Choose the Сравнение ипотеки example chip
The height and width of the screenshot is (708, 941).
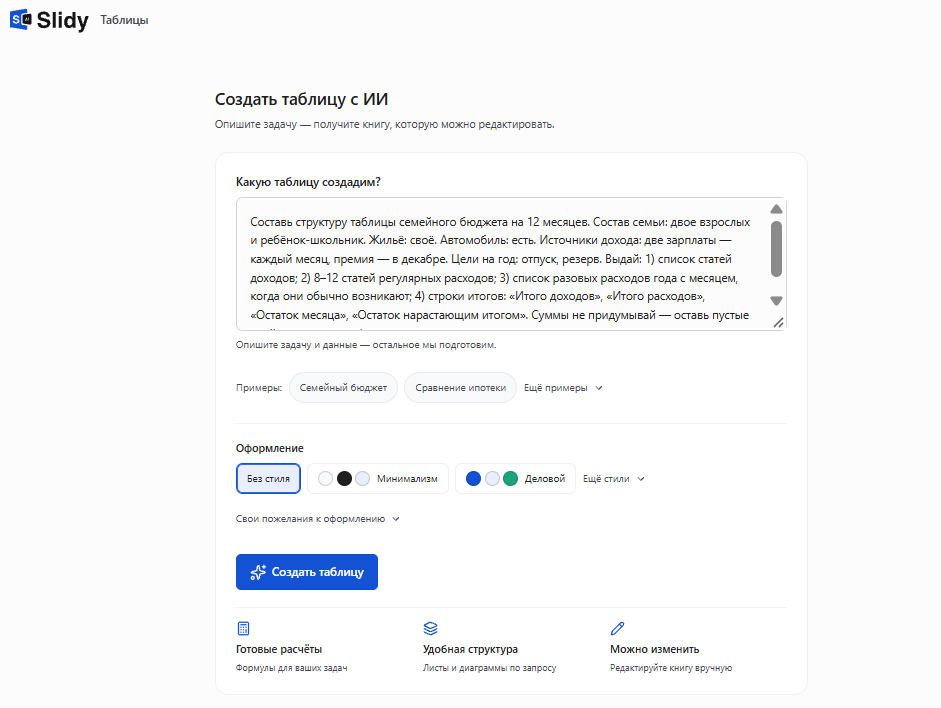pyautogui.click(x=460, y=388)
